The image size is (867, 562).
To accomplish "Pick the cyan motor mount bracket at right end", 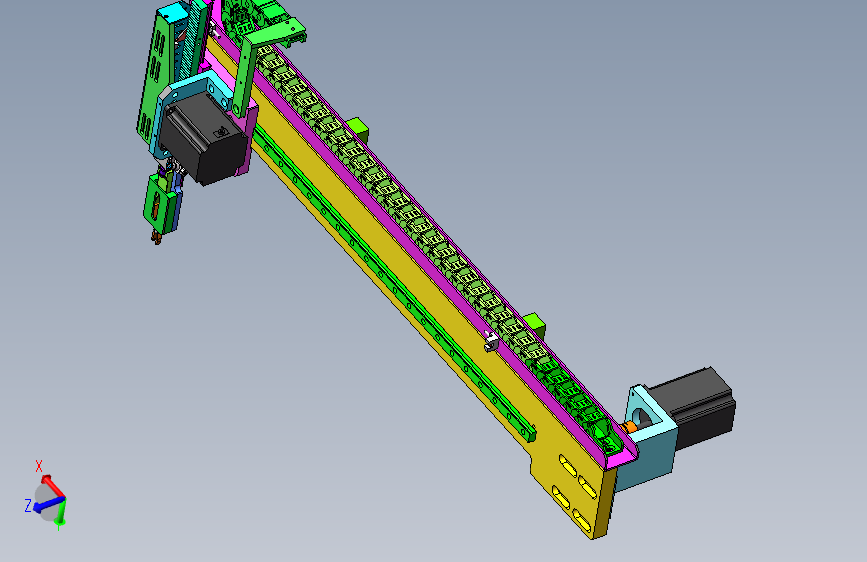I will [648, 440].
